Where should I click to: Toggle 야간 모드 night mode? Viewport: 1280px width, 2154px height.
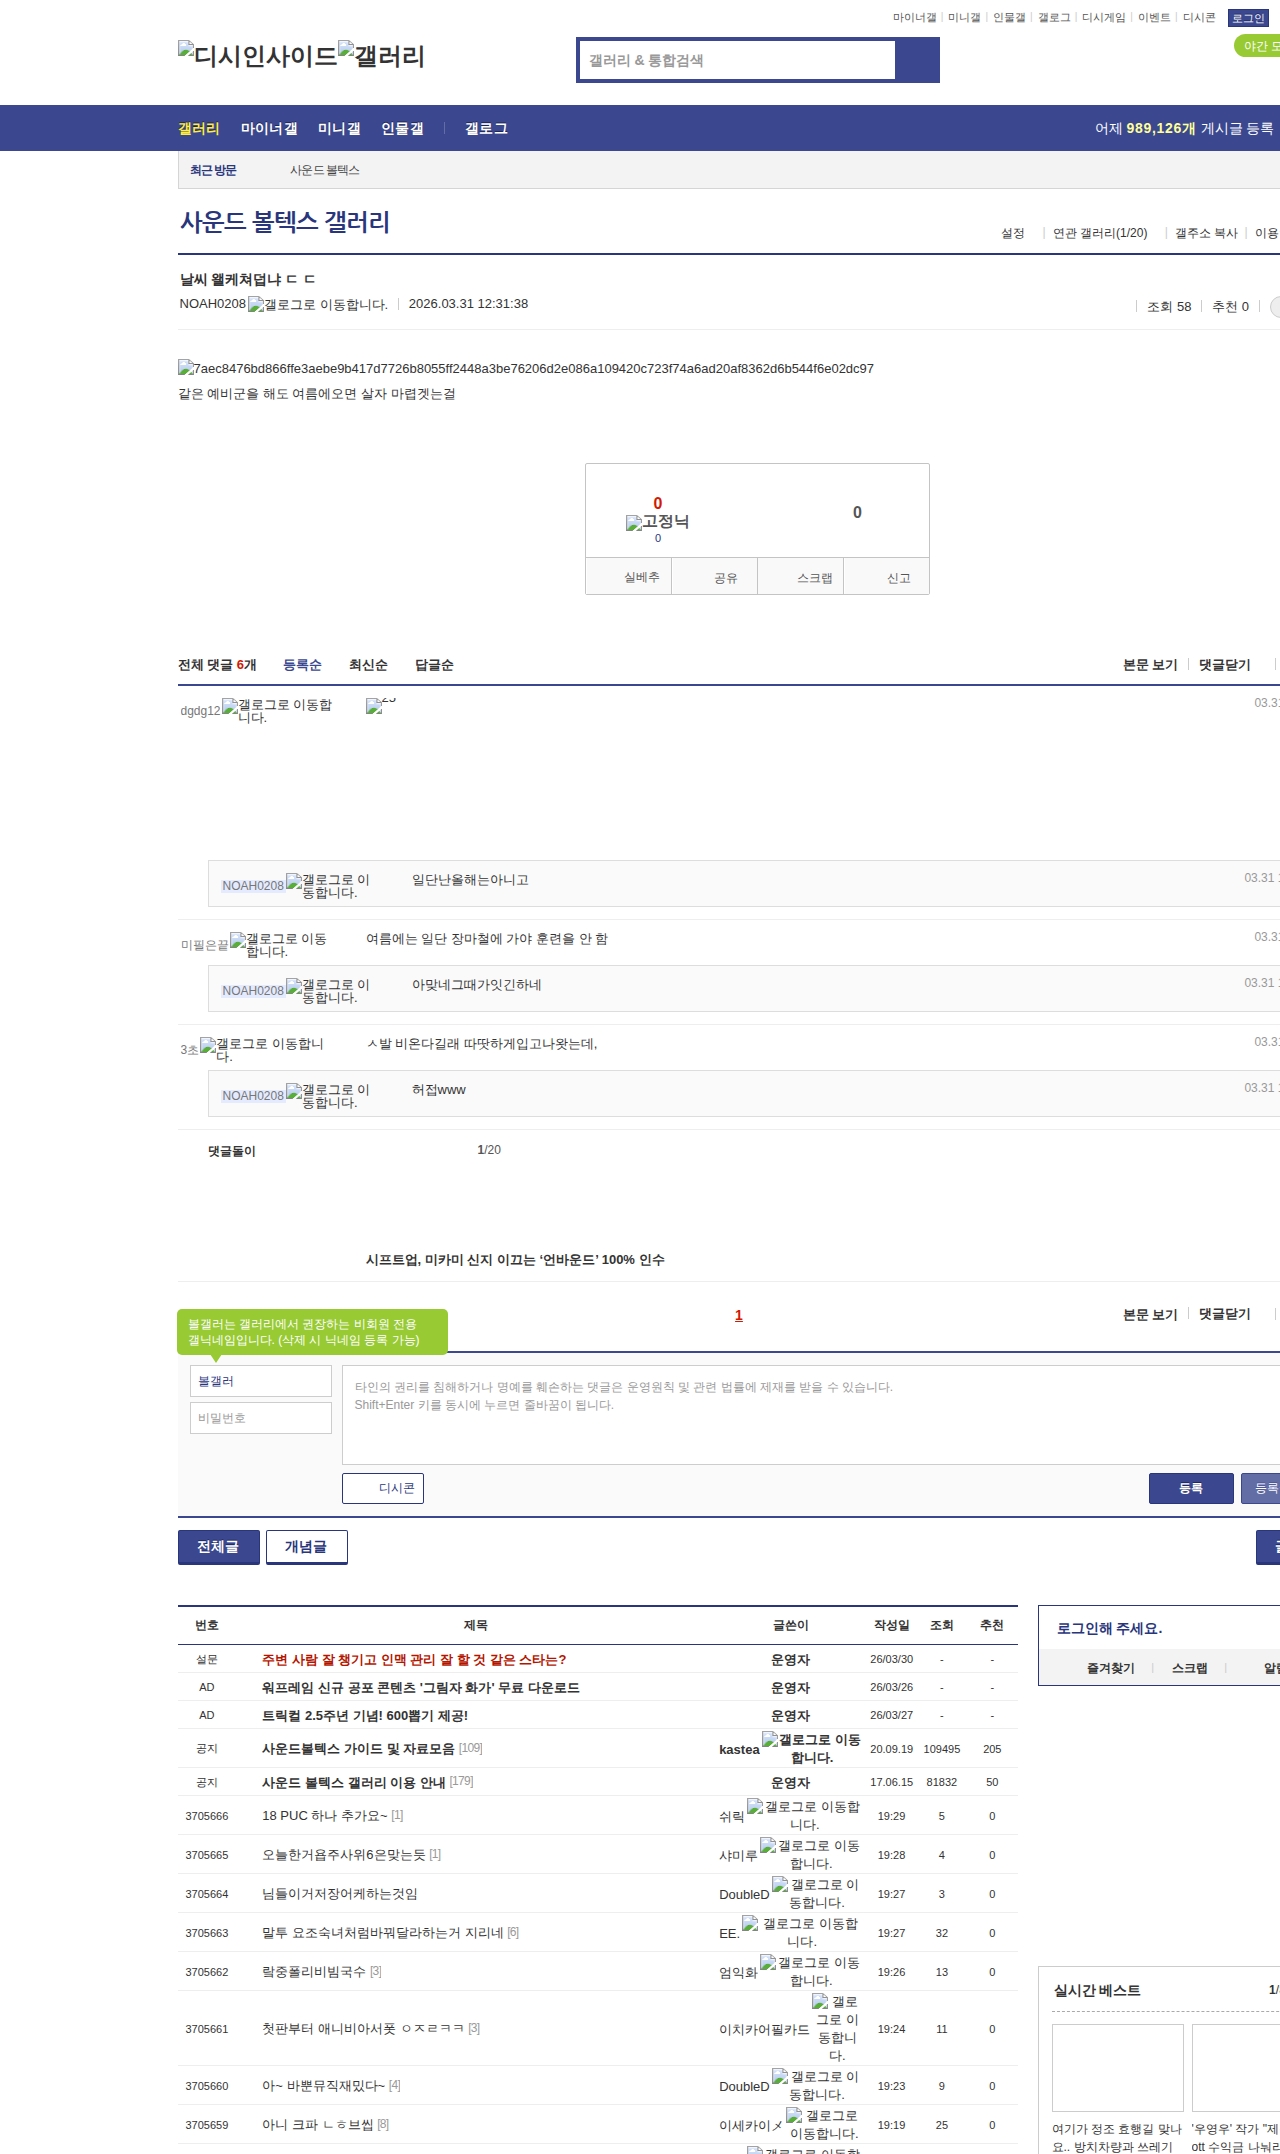(x=1258, y=46)
